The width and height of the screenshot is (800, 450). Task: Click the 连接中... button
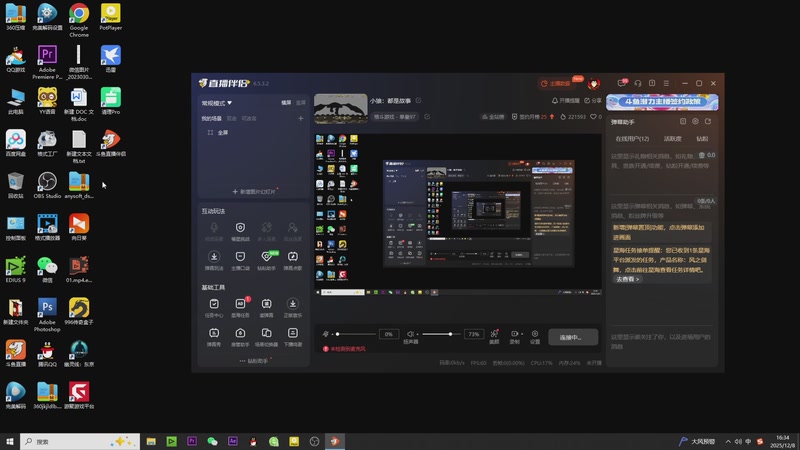(x=573, y=337)
